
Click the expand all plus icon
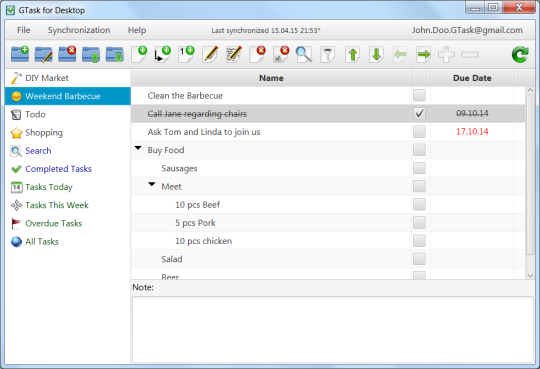(446, 54)
